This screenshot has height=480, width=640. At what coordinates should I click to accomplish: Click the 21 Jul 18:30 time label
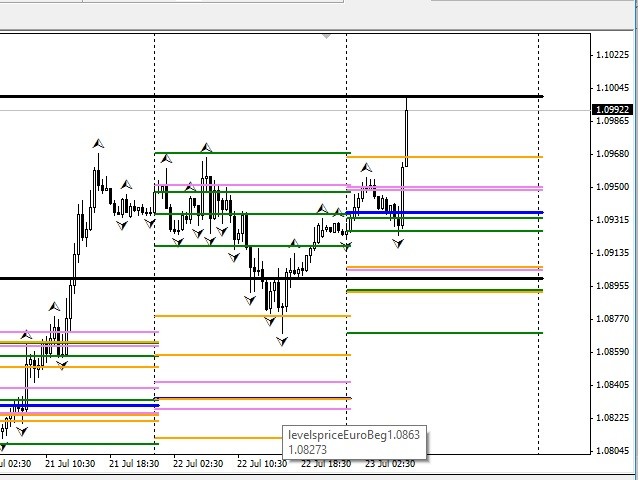pos(134,464)
